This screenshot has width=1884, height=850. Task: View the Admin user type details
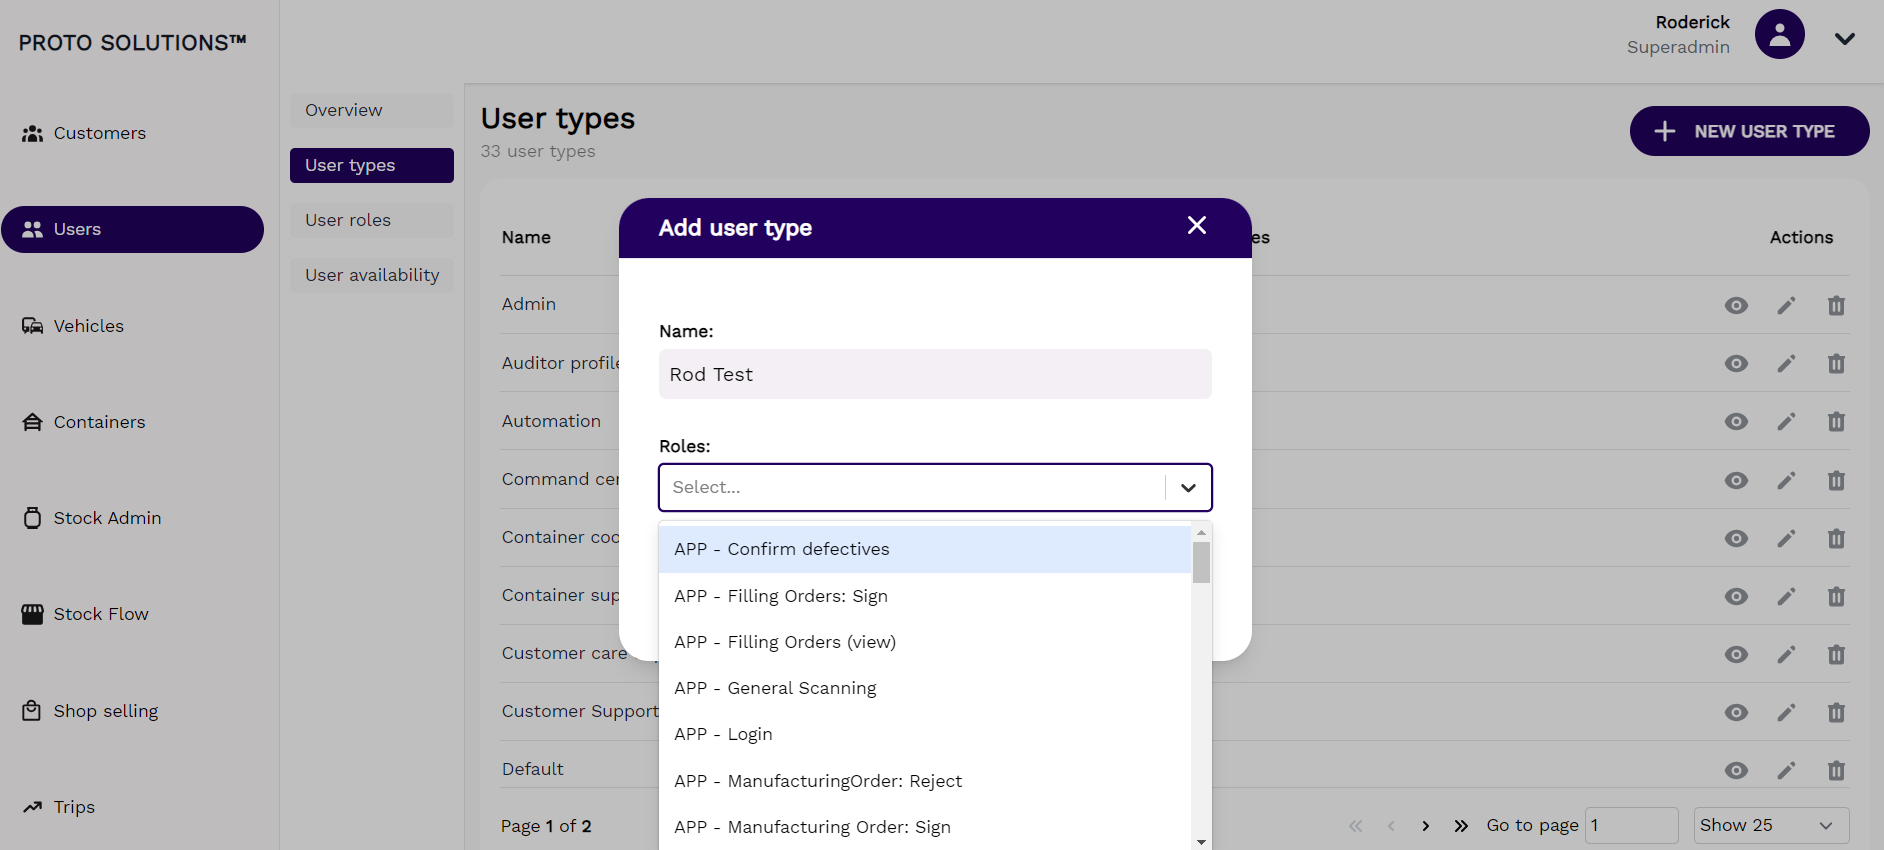pos(1736,305)
